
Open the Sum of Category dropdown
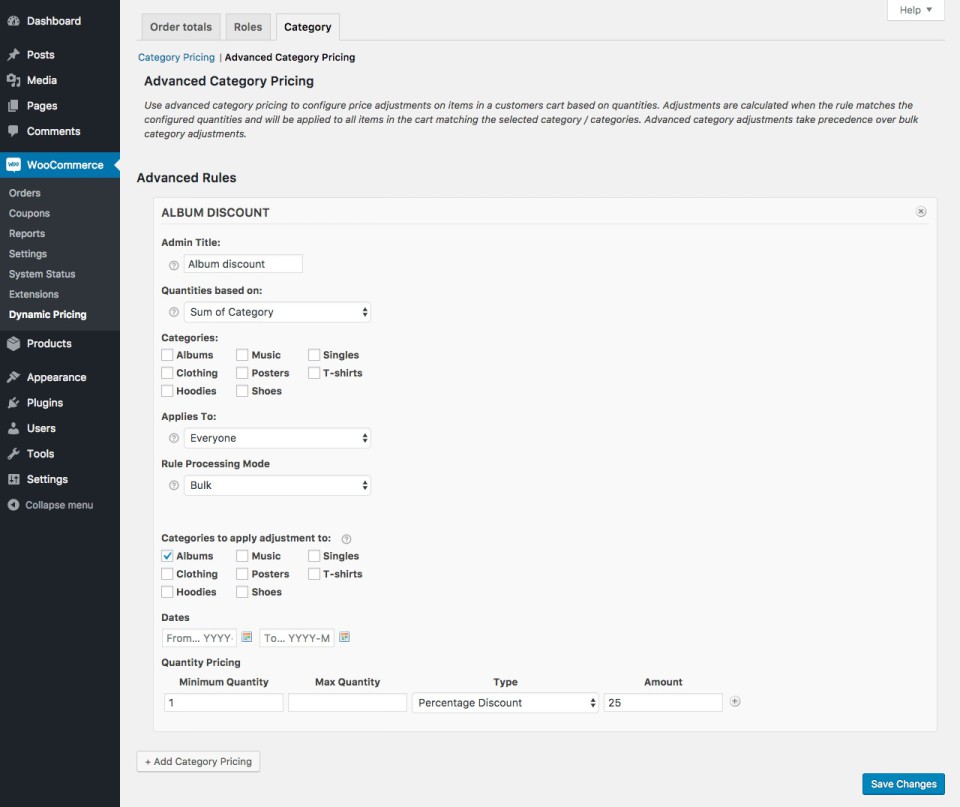click(277, 312)
